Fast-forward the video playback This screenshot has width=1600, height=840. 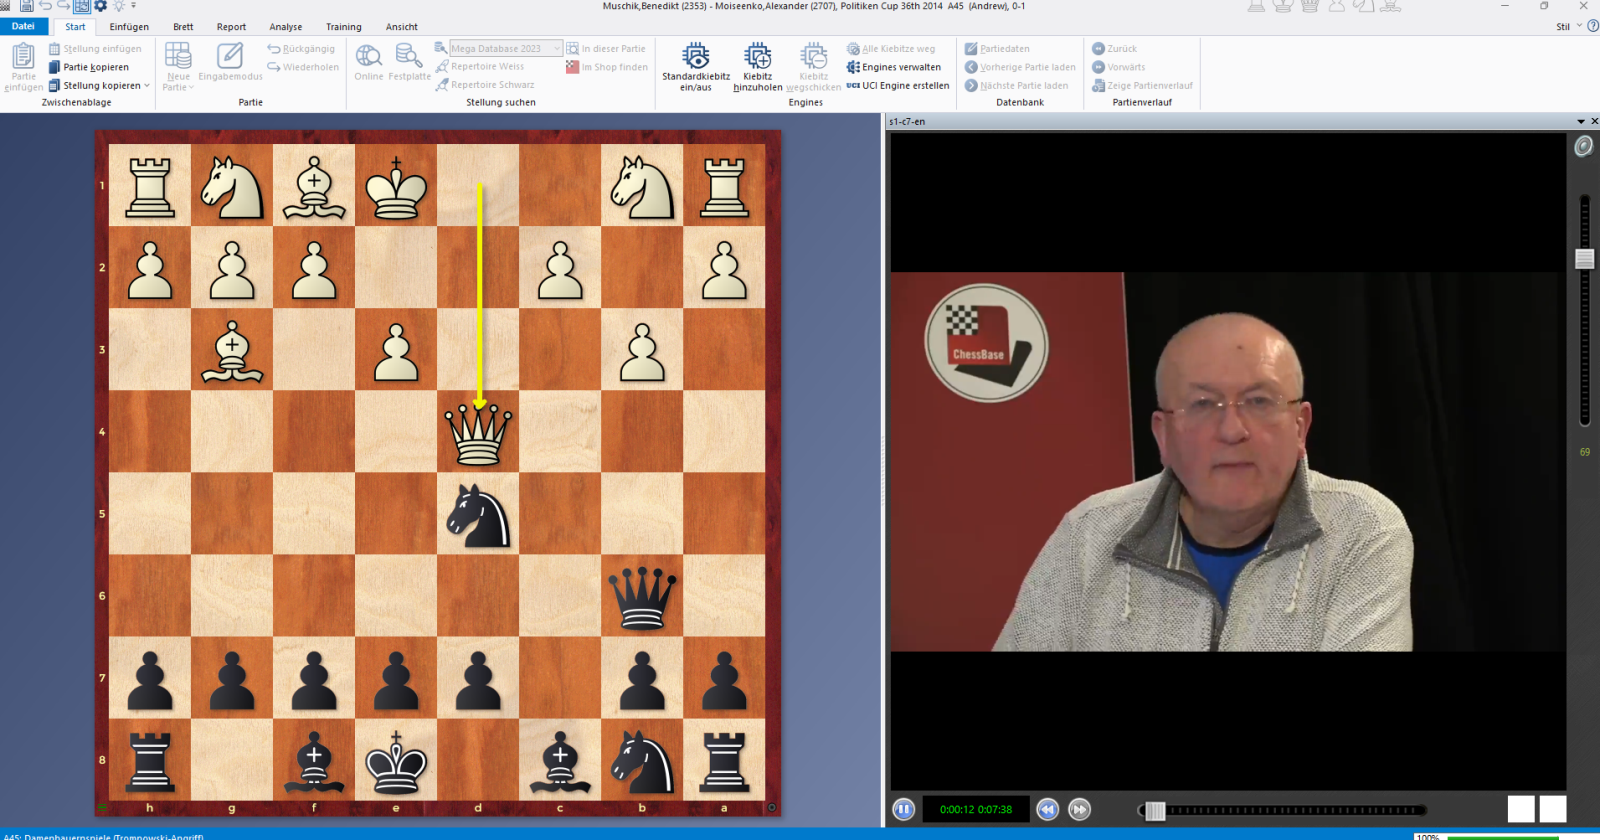pos(1079,810)
